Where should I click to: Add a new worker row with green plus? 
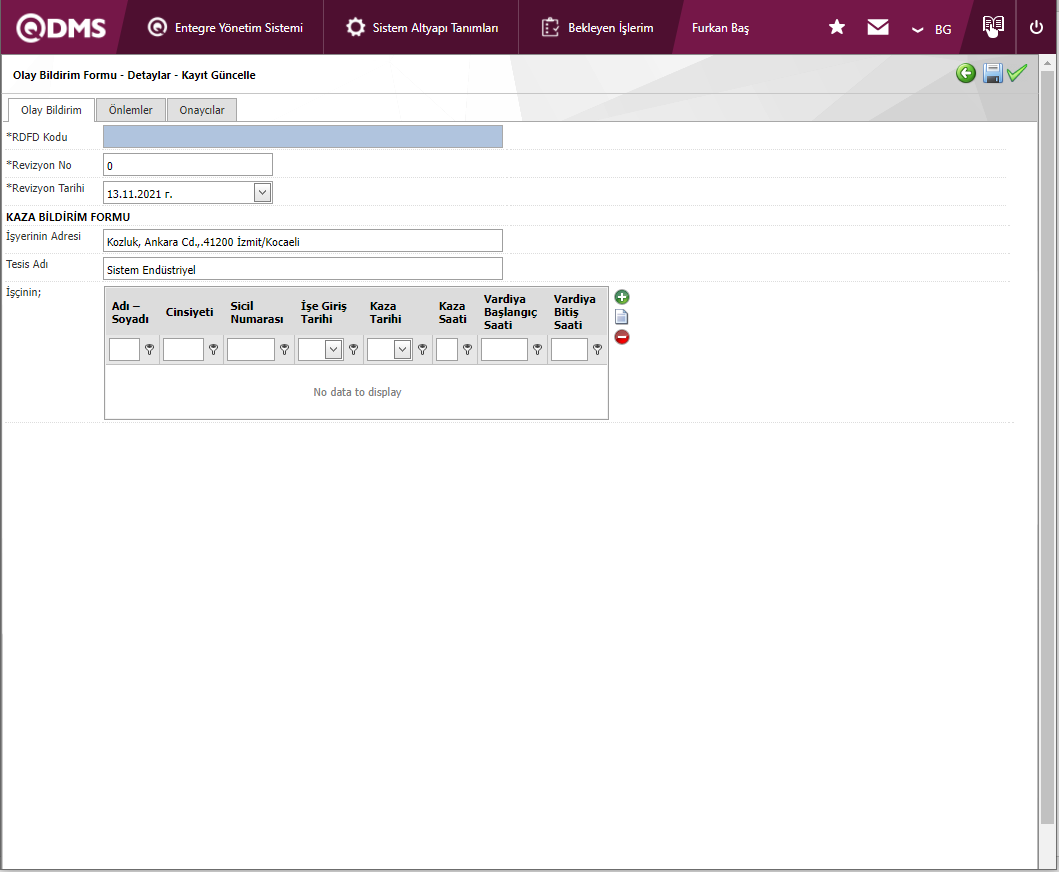tap(622, 297)
